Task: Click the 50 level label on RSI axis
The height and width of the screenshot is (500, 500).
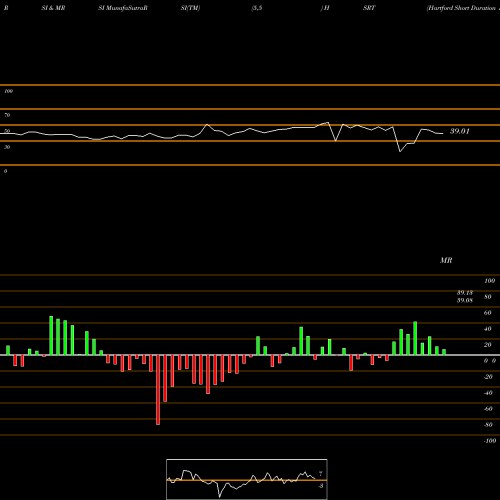Action: [x=7, y=131]
